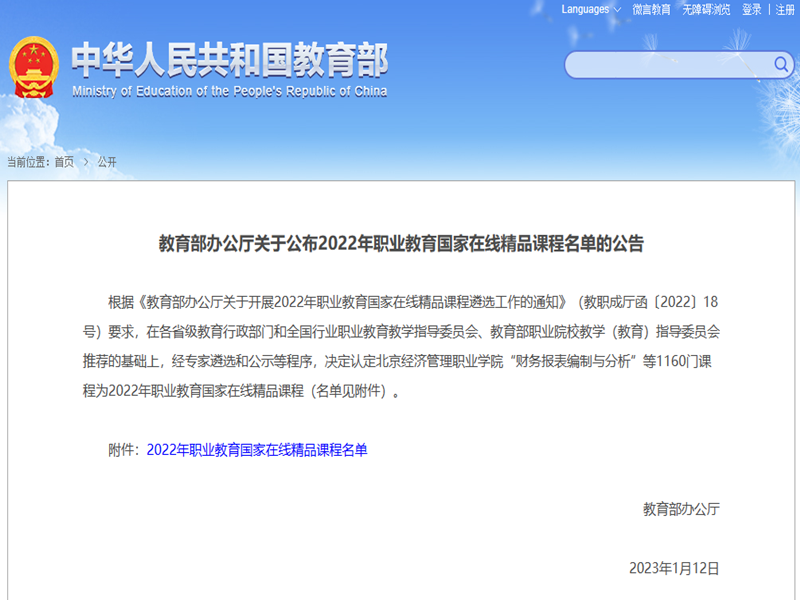
Task: Click the announcement title heading
Action: [401, 243]
